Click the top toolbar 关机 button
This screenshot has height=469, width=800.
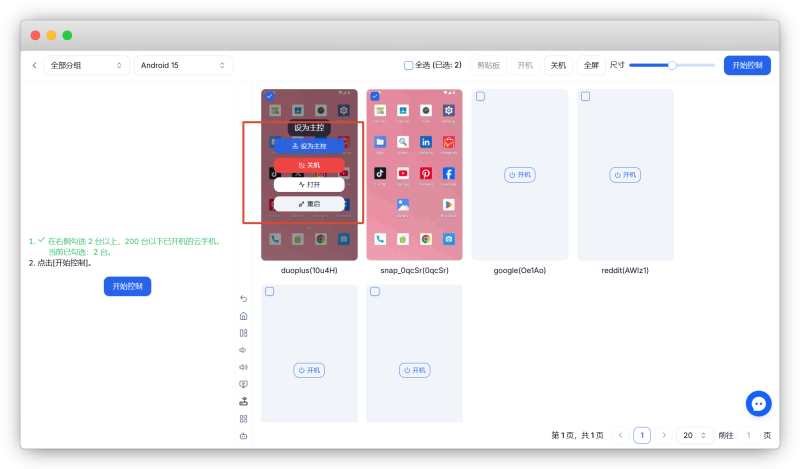[558, 65]
